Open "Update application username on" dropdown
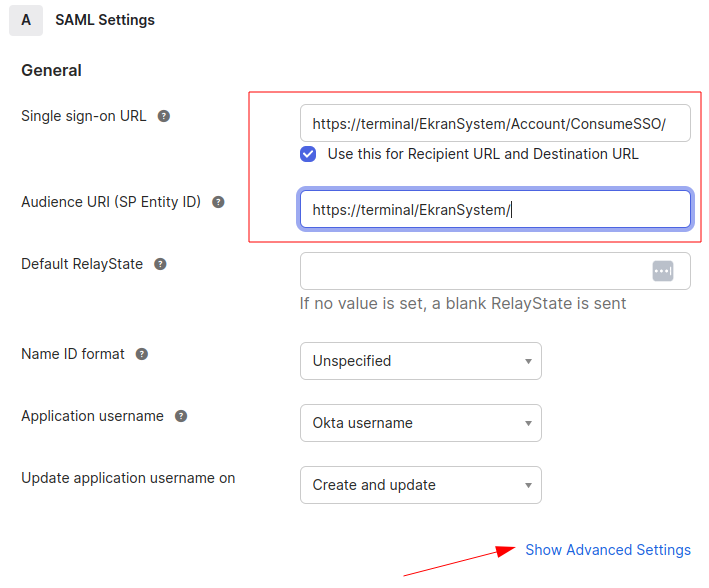709x588 pixels. pyautogui.click(x=420, y=485)
